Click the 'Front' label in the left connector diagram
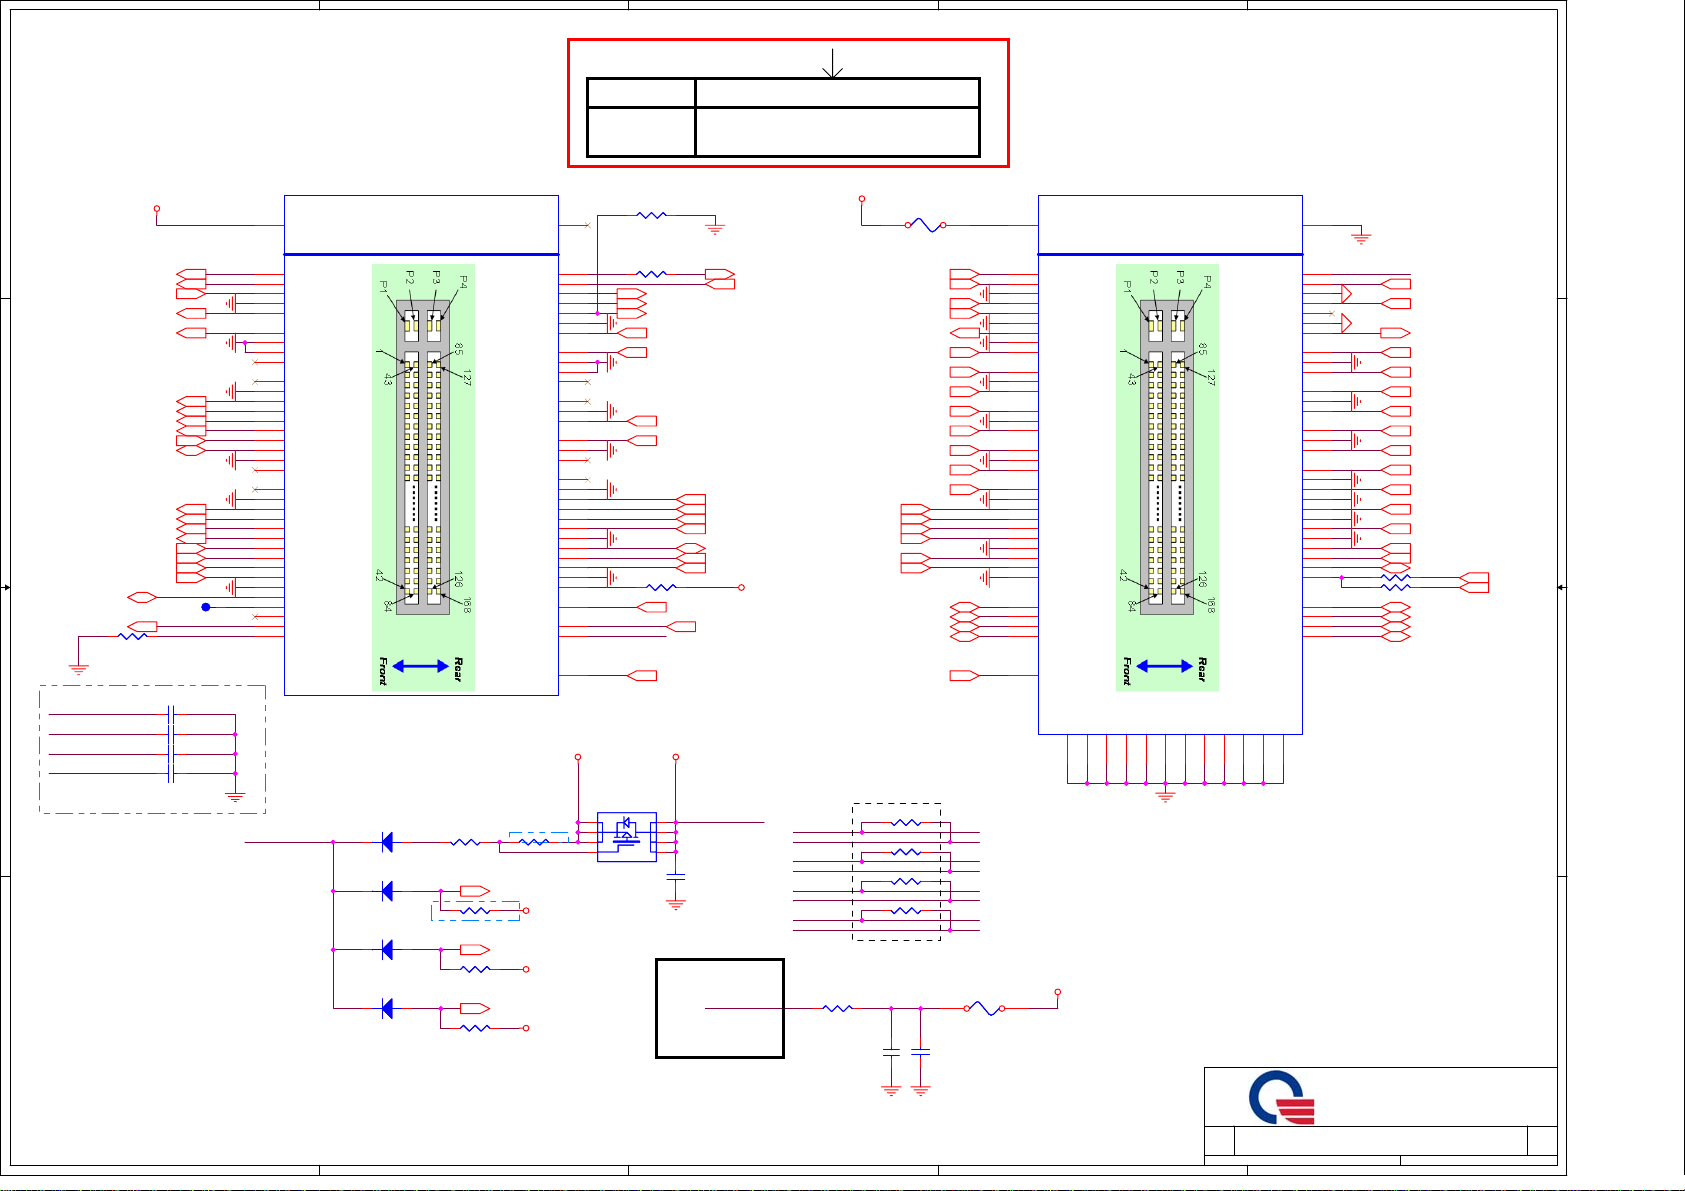The width and height of the screenshot is (1685, 1191). 383,672
